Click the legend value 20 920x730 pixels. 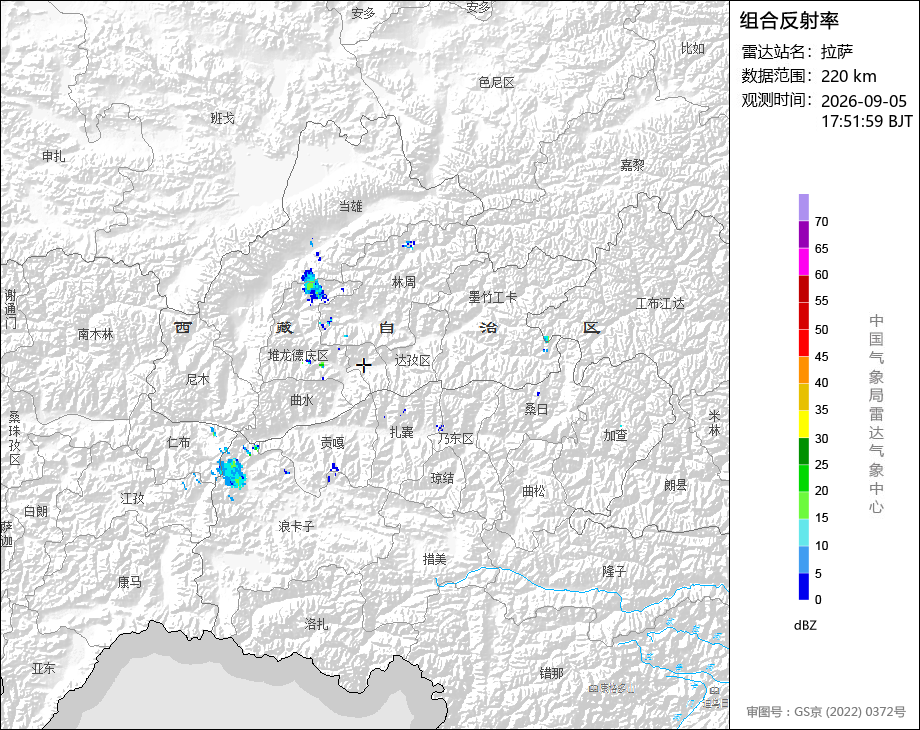pos(821,491)
